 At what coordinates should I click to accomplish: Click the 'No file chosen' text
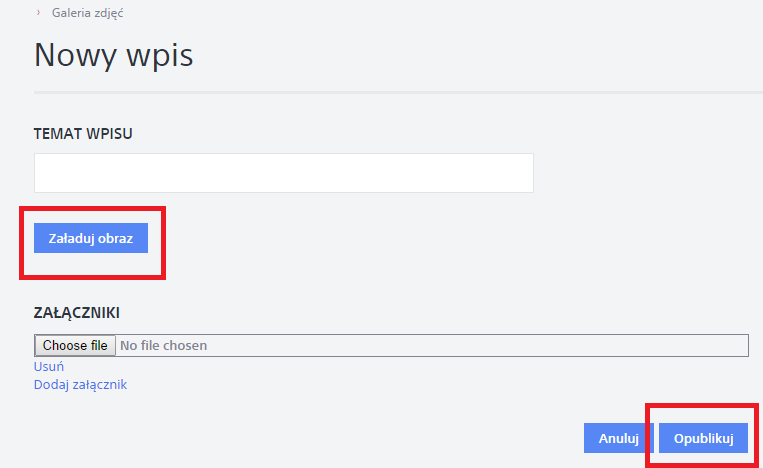coord(164,346)
